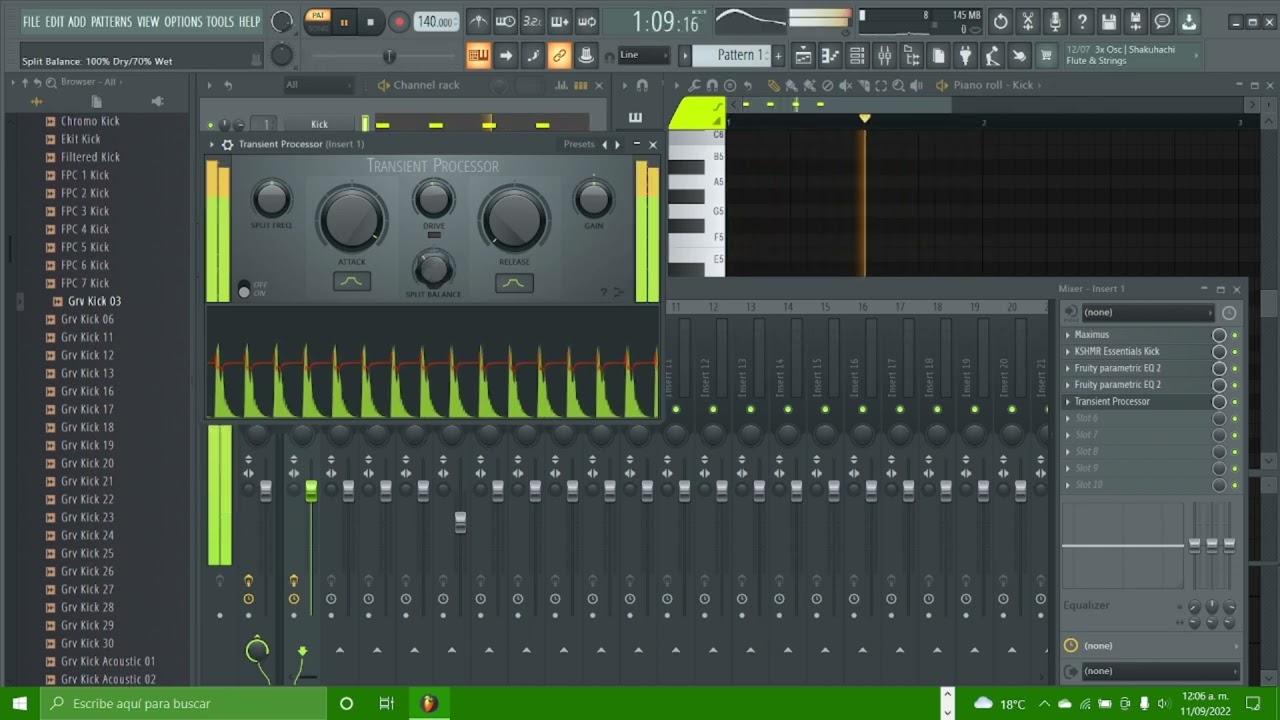Image resolution: width=1280 pixels, height=720 pixels.
Task: Toggle Transient Processor OFF/ON switch
Action: tap(244, 290)
